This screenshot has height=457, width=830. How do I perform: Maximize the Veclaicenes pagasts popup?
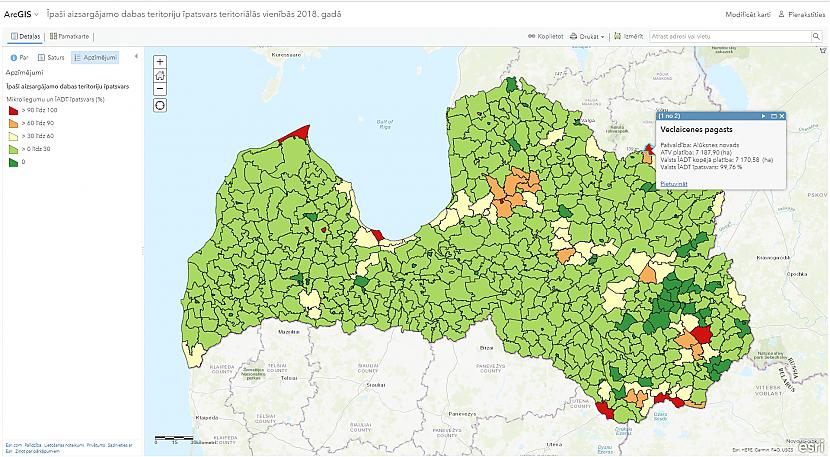pyautogui.click(x=773, y=116)
